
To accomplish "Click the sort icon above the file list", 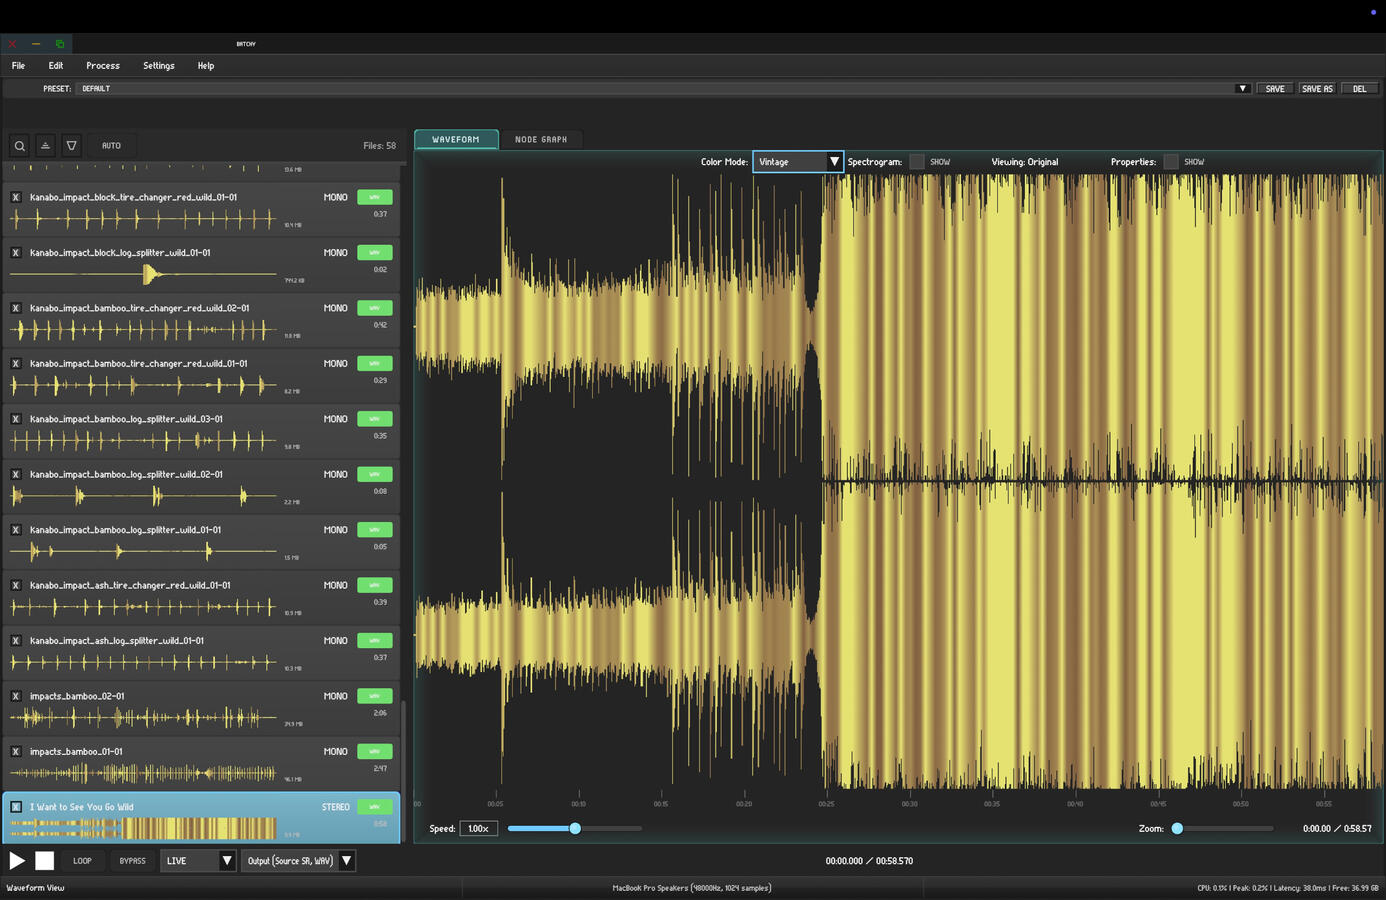I will (x=45, y=146).
